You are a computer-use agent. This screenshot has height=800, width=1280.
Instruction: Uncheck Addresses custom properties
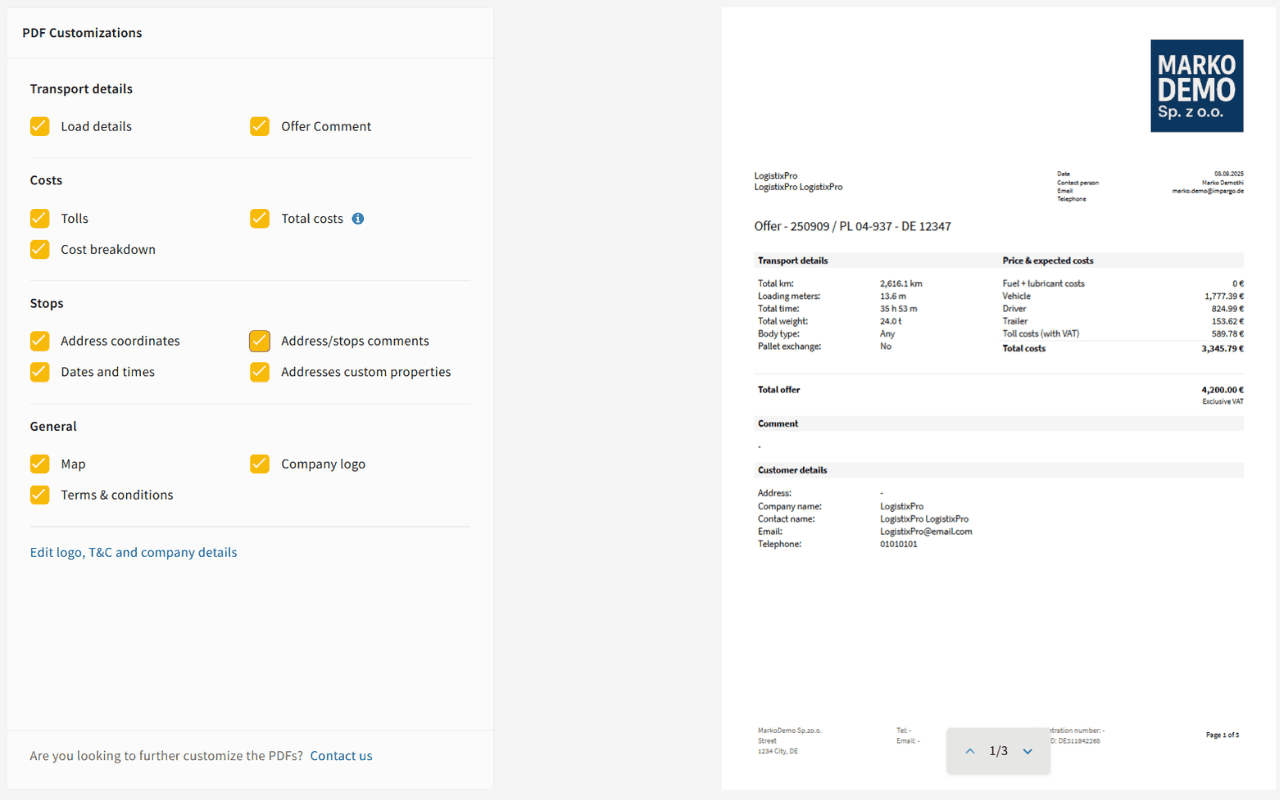260,372
